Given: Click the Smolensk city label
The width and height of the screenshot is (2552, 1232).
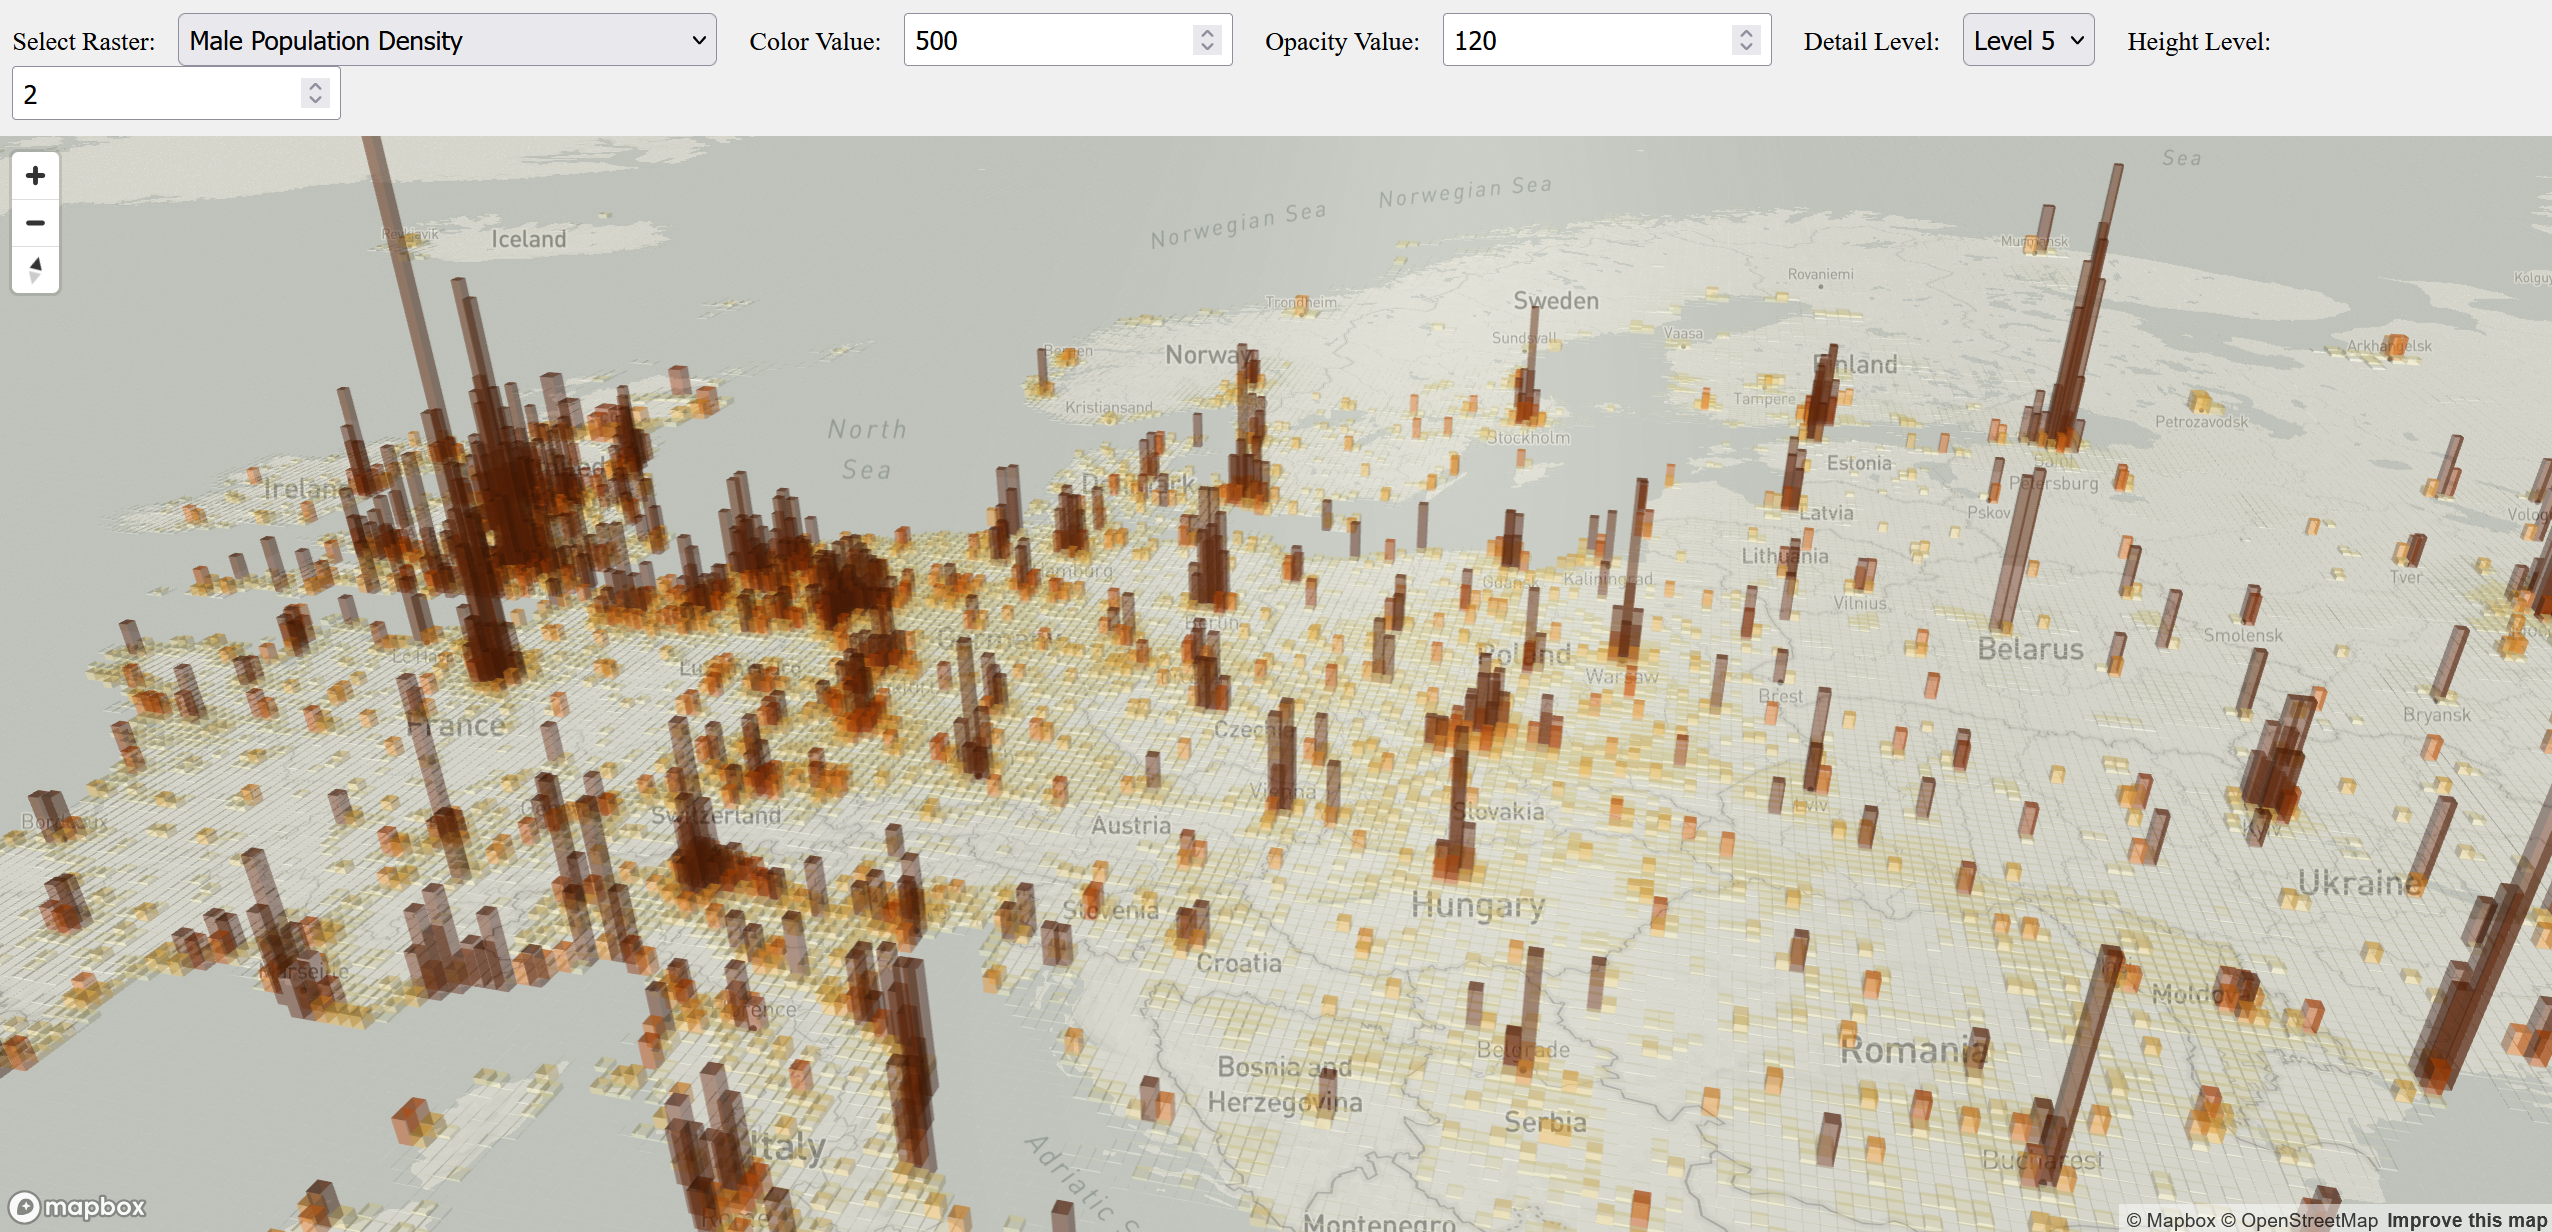Looking at the screenshot, I should (2243, 635).
